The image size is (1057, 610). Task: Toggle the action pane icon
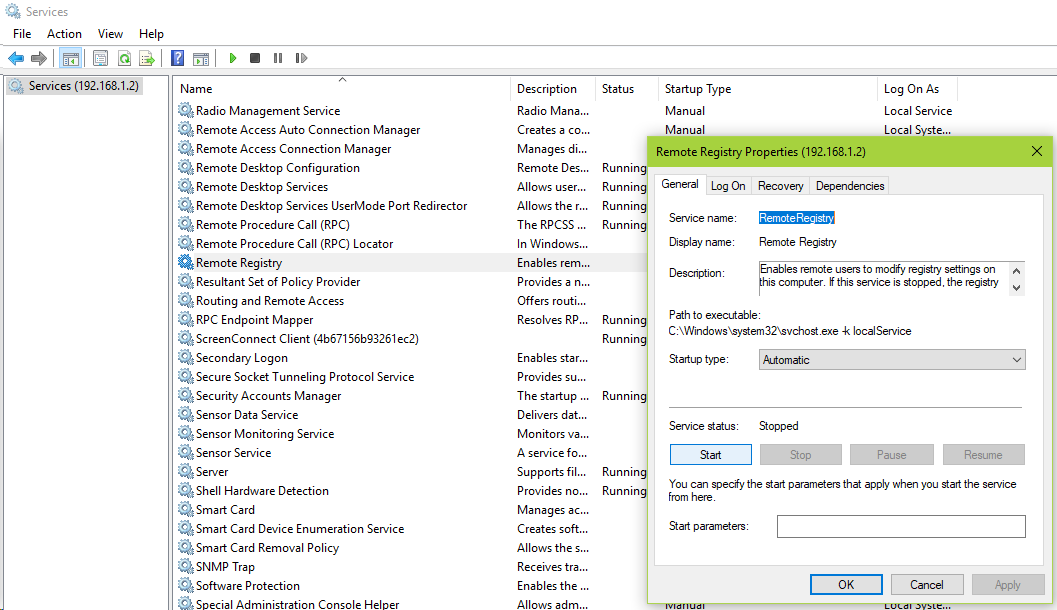click(201, 57)
